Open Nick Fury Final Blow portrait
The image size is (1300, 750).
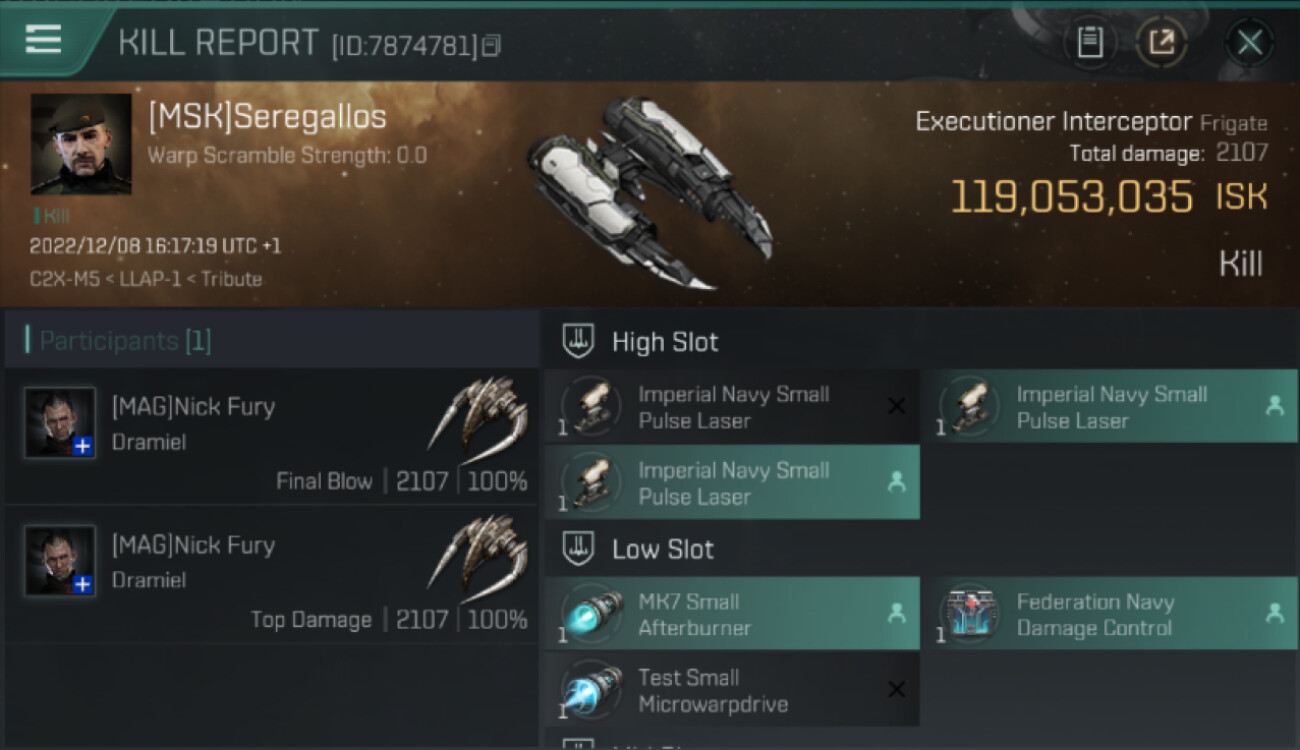coord(60,422)
